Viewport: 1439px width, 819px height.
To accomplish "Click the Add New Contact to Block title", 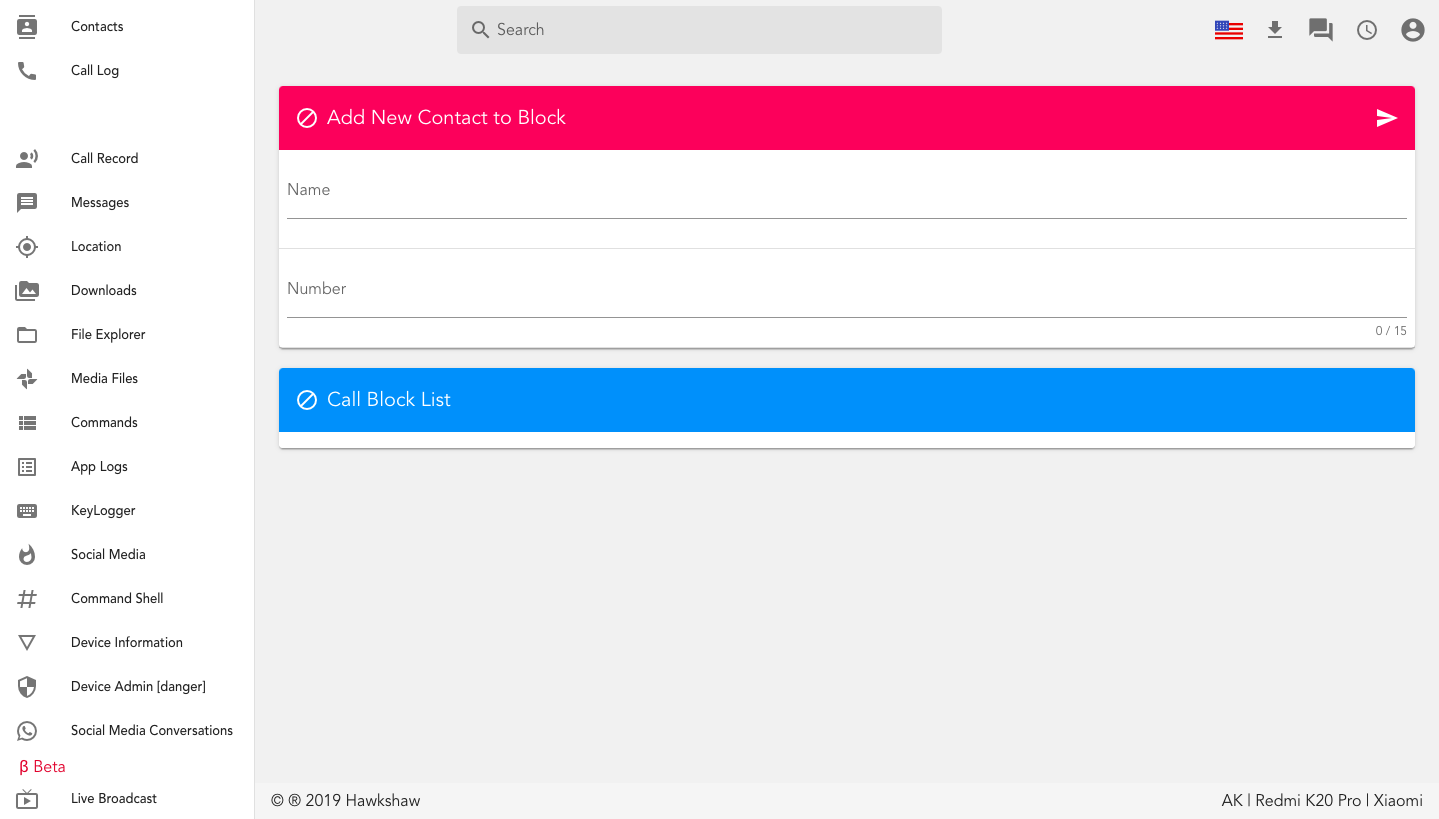I will coord(446,118).
